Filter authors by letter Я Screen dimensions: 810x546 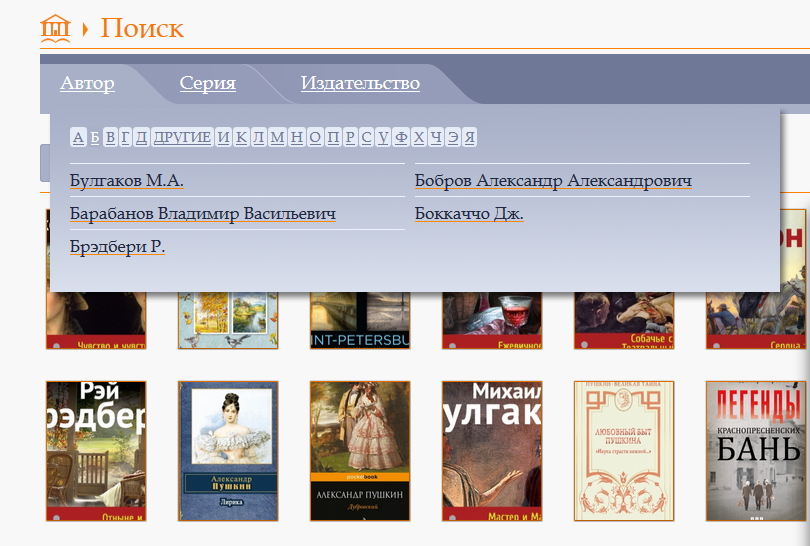(469, 137)
